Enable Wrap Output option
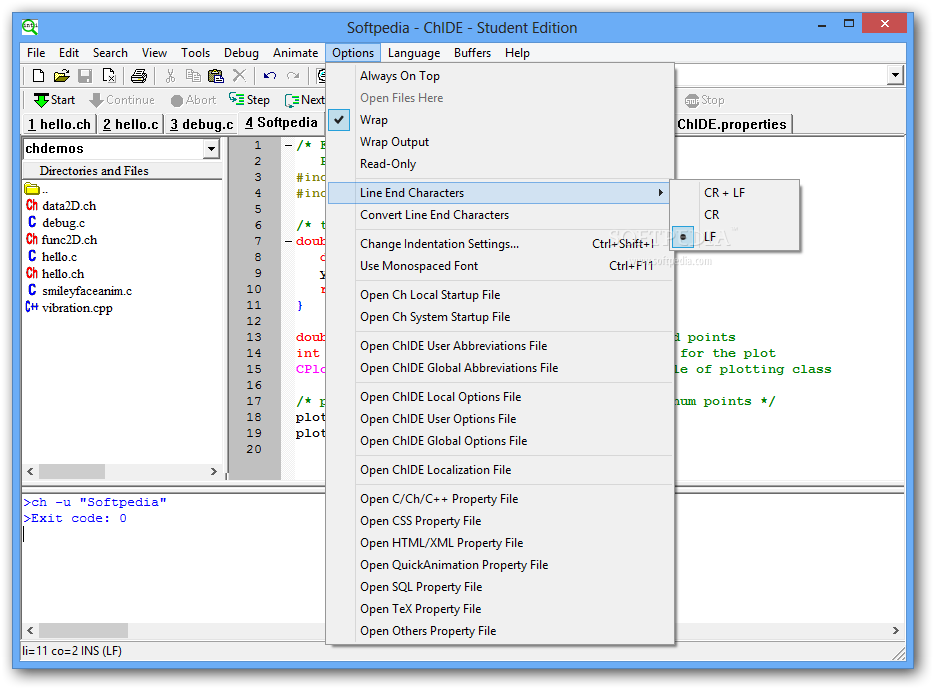 point(501,142)
